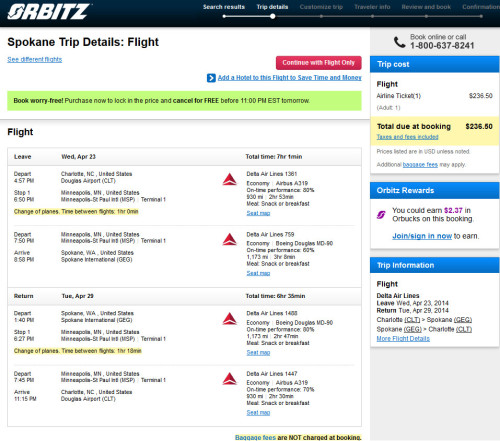
Task: Click Delta logo for flight 759
Action: tap(230, 239)
